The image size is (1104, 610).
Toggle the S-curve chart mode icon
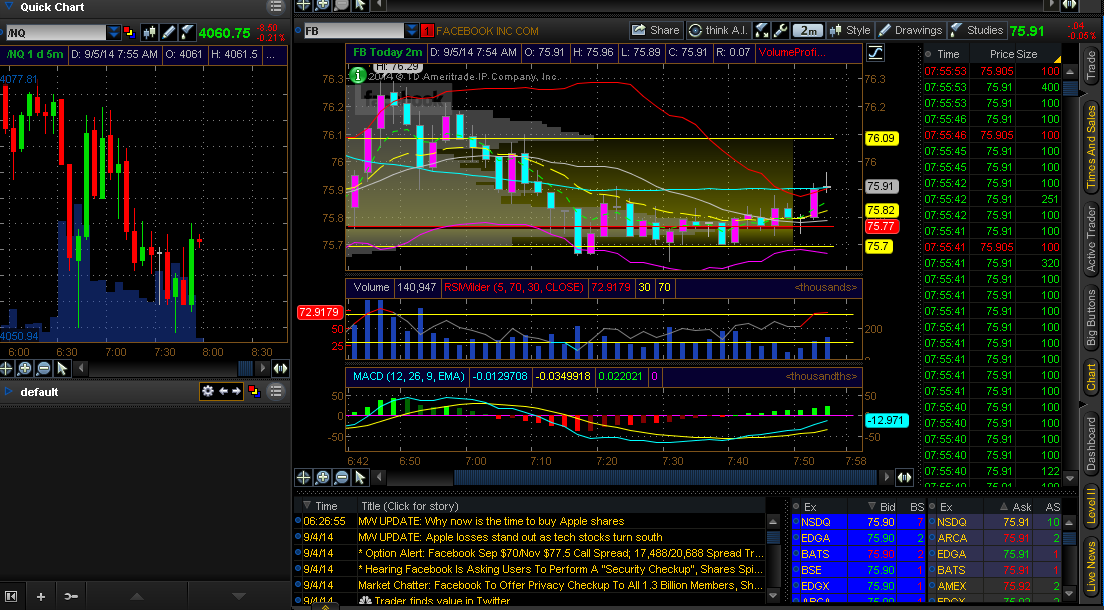click(875, 53)
